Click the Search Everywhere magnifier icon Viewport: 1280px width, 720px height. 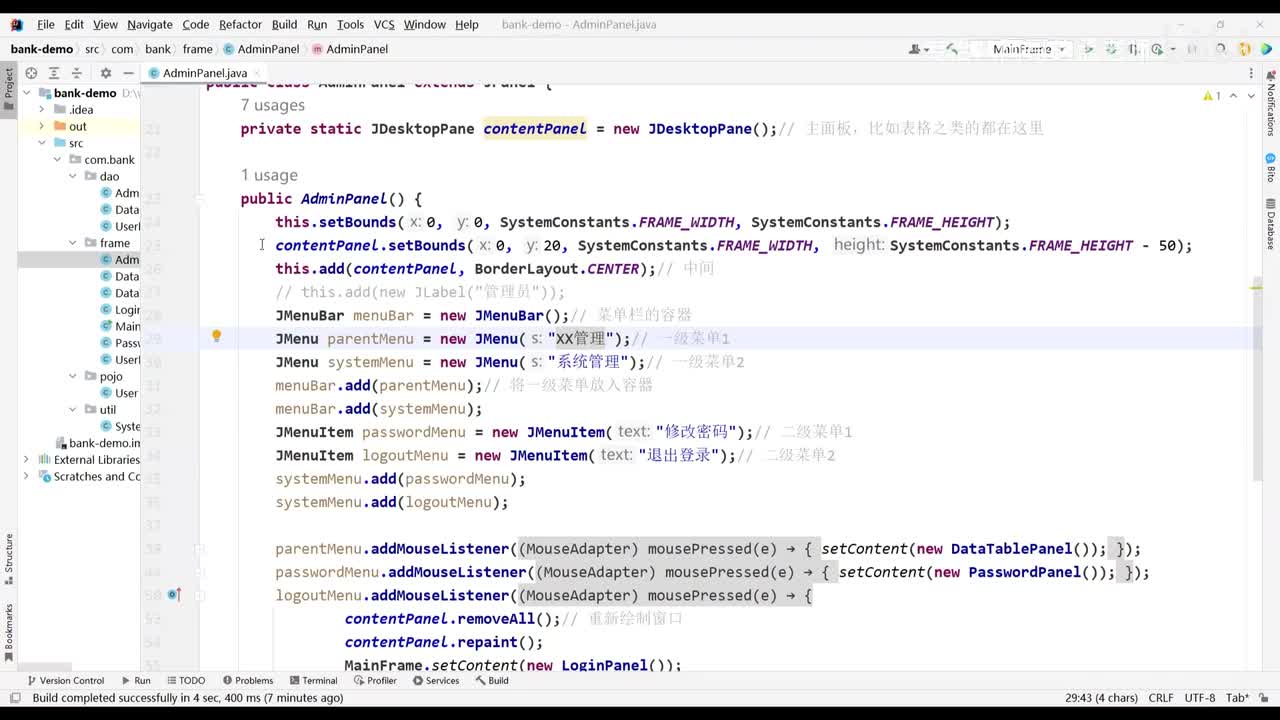coord(1221,49)
